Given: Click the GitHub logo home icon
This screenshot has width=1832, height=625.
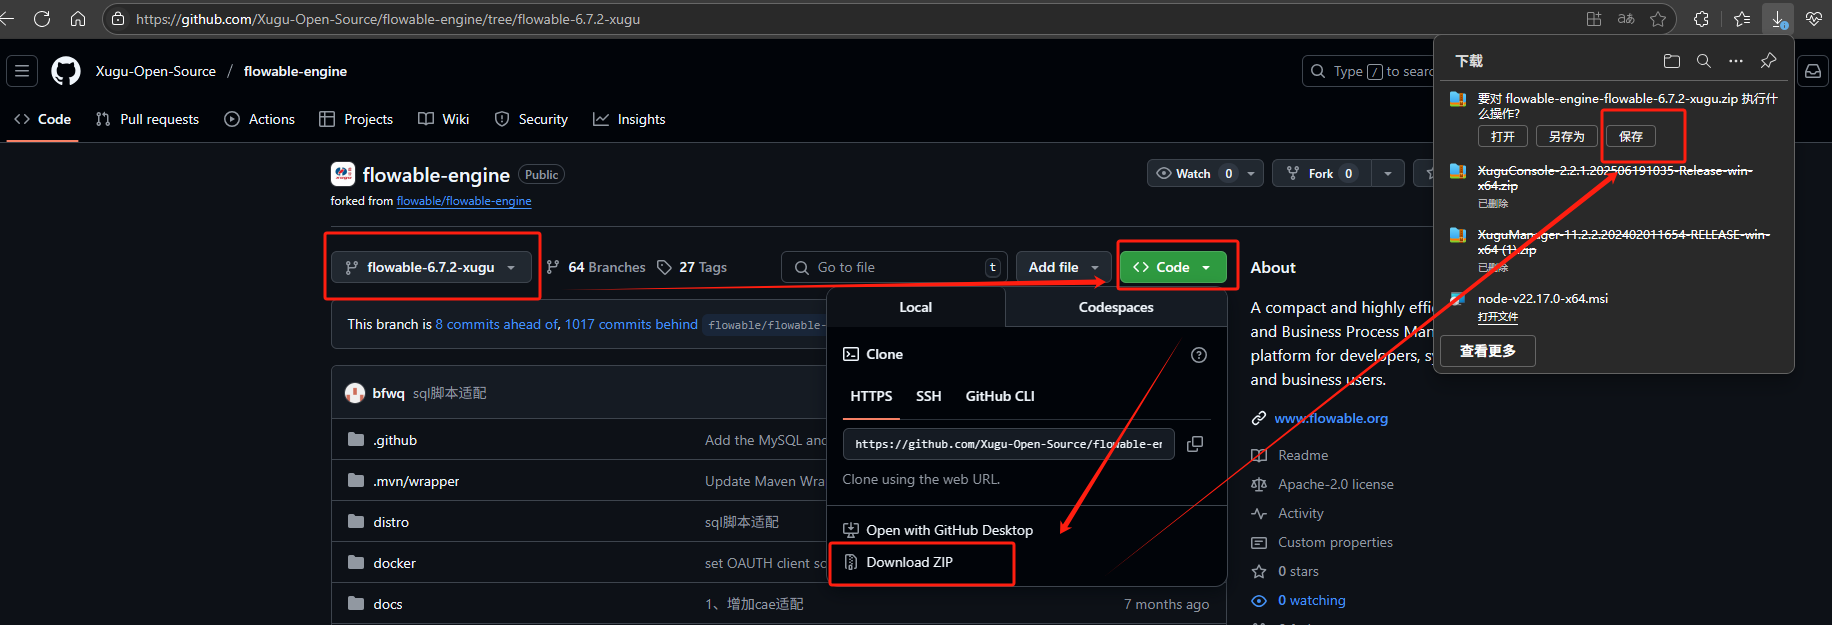Looking at the screenshot, I should tap(66, 71).
